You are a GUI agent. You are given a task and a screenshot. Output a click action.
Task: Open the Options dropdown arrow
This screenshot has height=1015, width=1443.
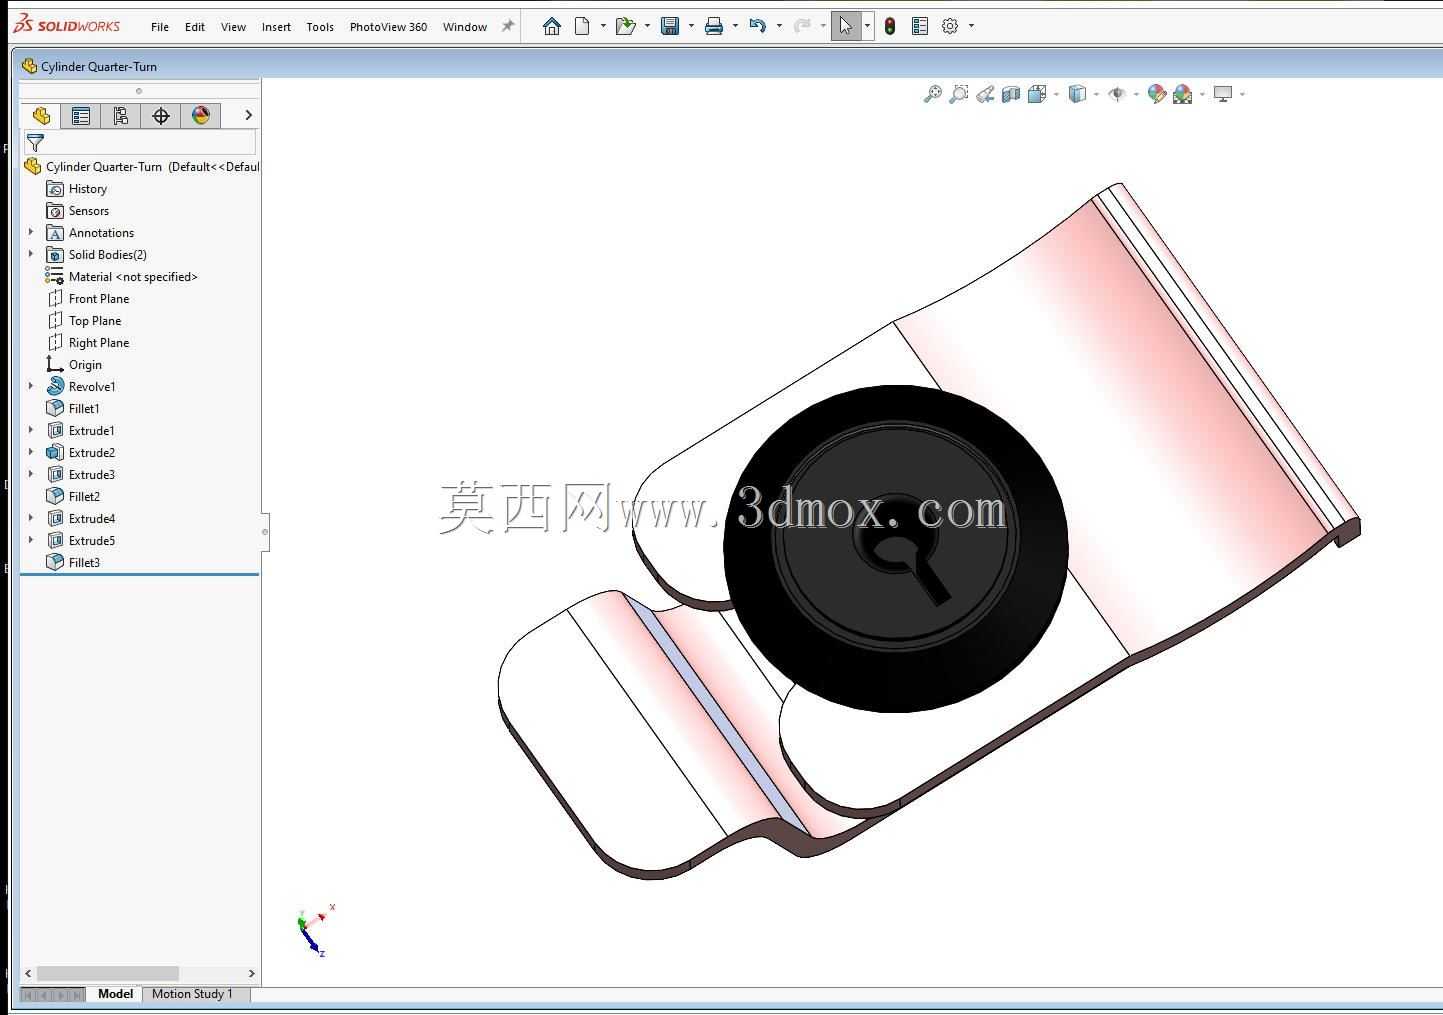click(x=971, y=26)
